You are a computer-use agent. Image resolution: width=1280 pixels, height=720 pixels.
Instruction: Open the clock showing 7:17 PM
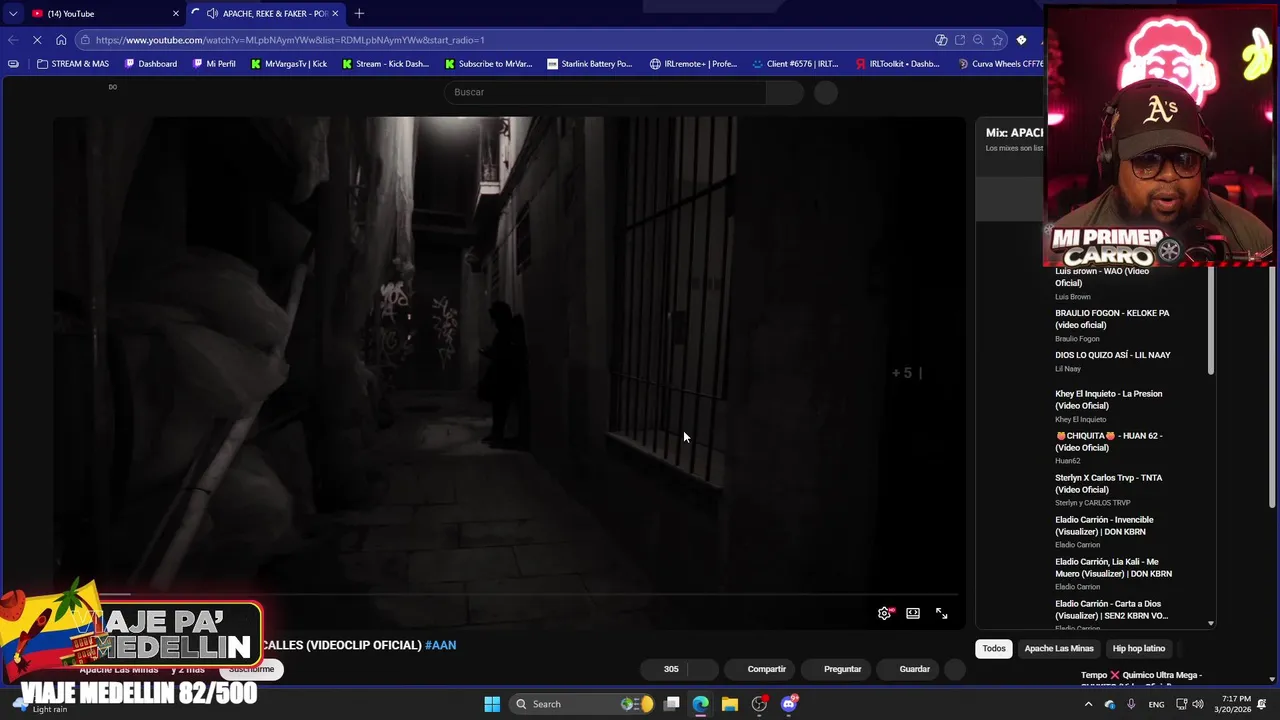click(x=1234, y=704)
